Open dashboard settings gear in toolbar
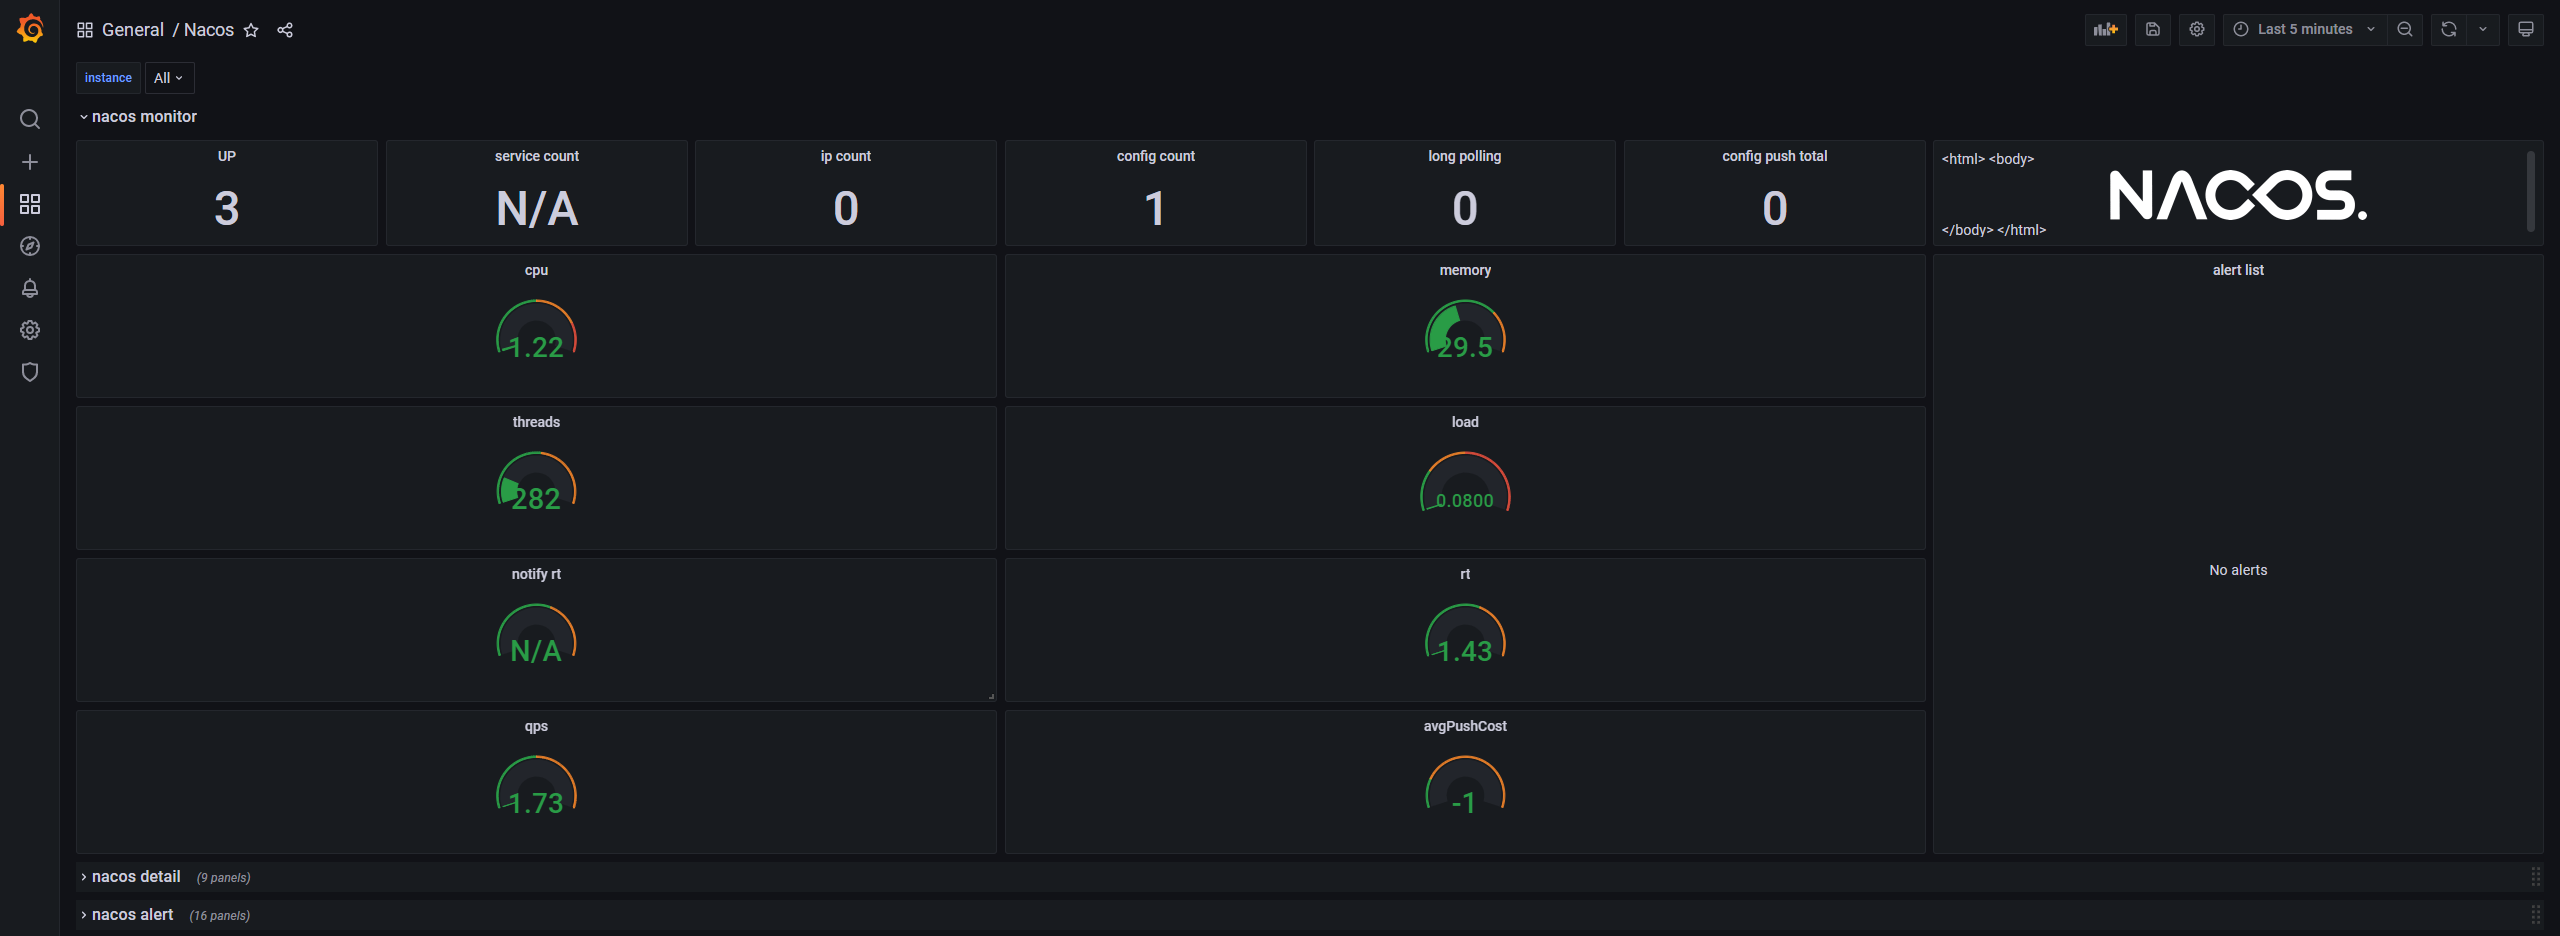2560x936 pixels. [2197, 29]
